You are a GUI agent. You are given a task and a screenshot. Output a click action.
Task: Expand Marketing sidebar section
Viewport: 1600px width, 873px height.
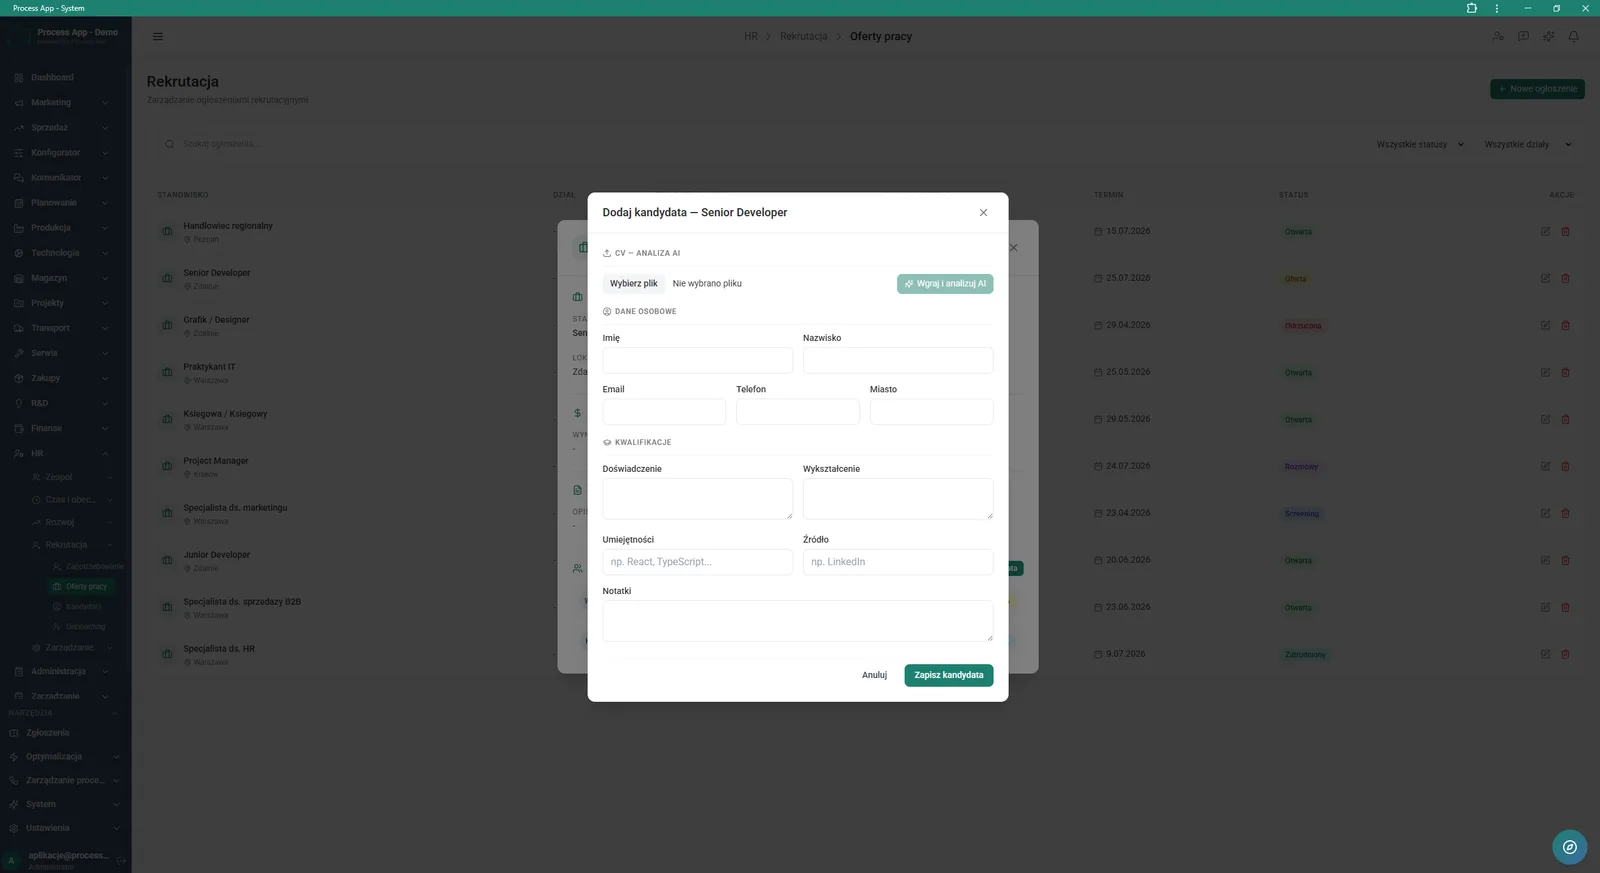pyautogui.click(x=60, y=103)
